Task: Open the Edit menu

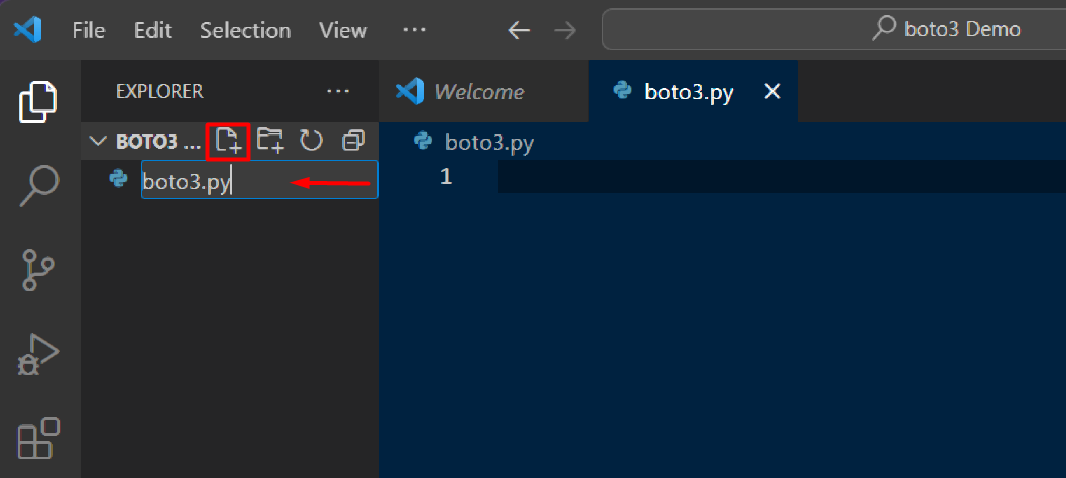Action: [153, 30]
